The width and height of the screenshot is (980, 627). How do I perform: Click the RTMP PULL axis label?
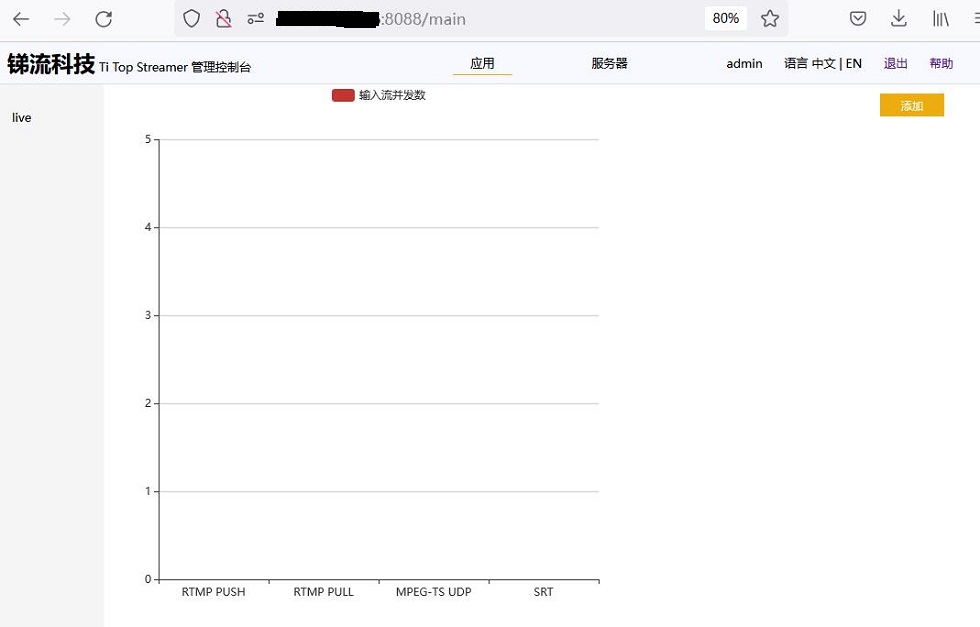[324, 591]
